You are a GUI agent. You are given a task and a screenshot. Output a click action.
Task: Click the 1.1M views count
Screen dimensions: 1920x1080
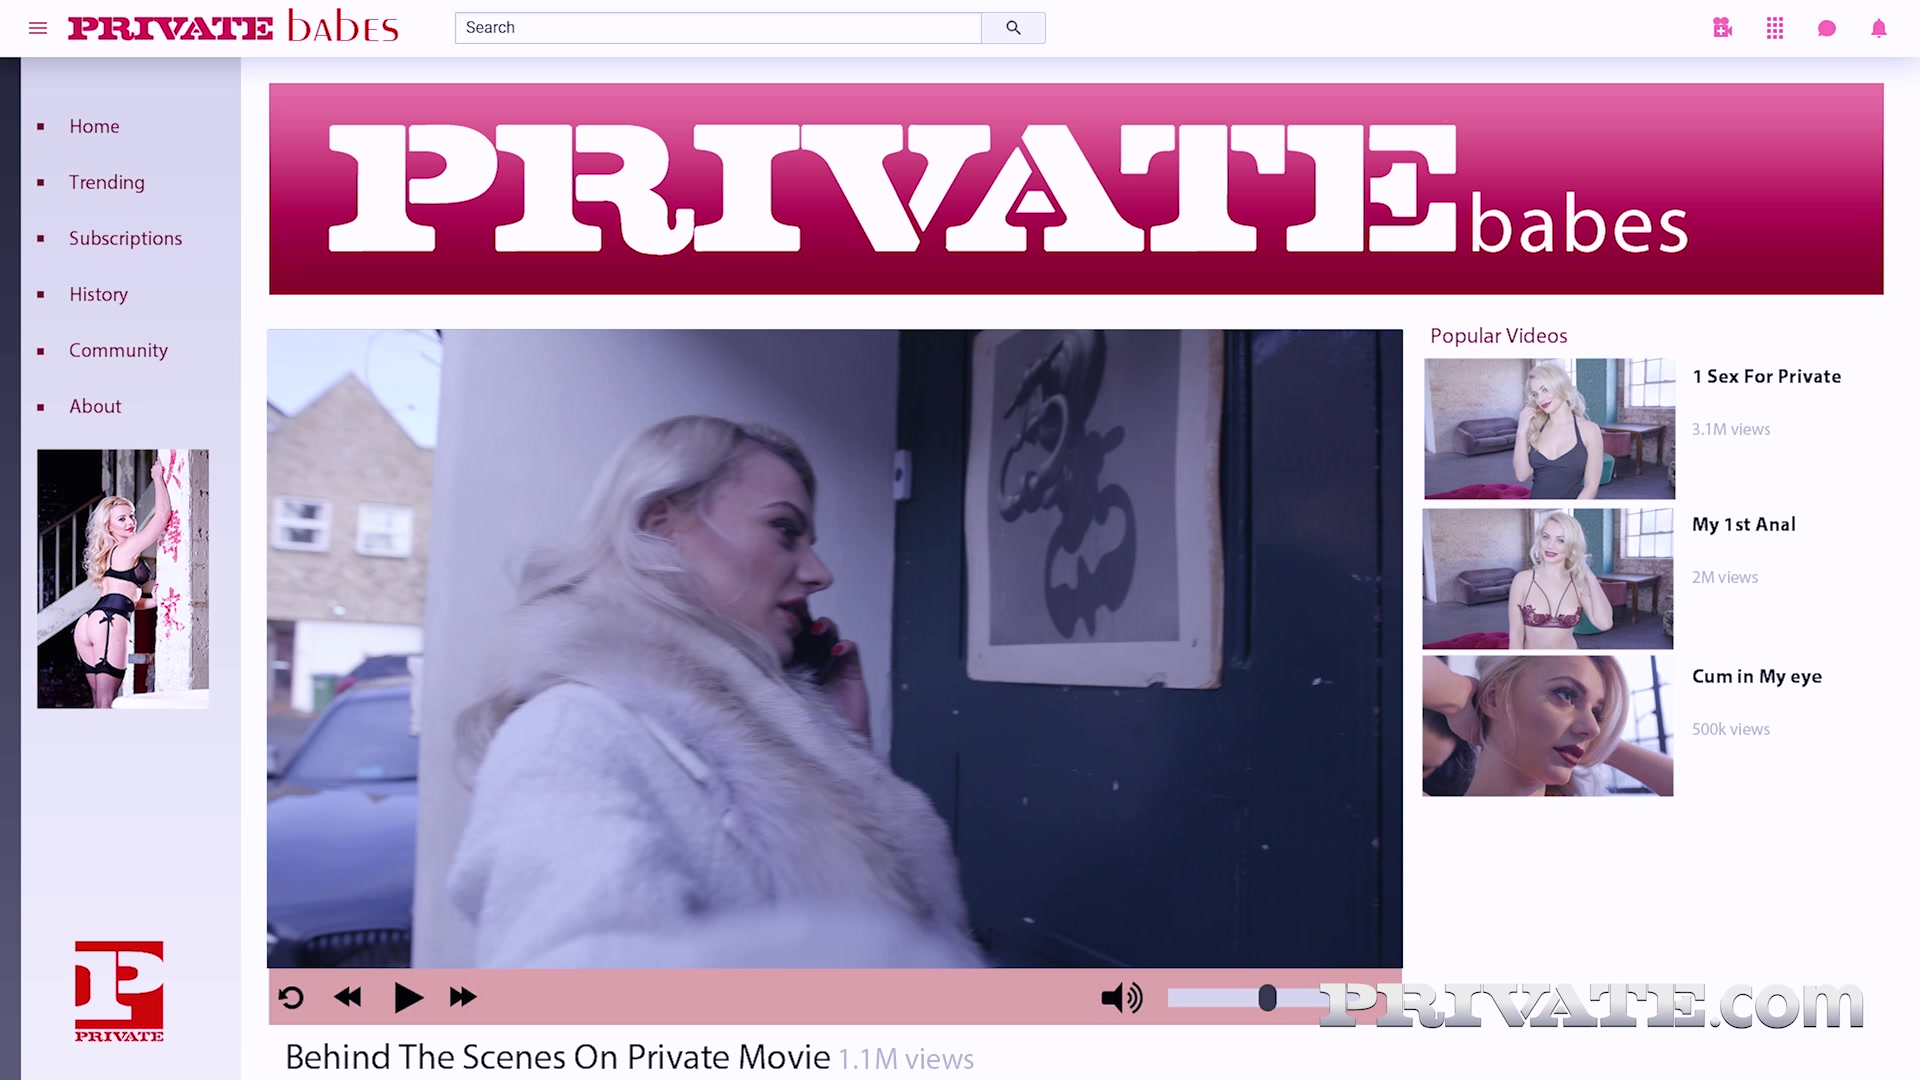pyautogui.click(x=906, y=1059)
